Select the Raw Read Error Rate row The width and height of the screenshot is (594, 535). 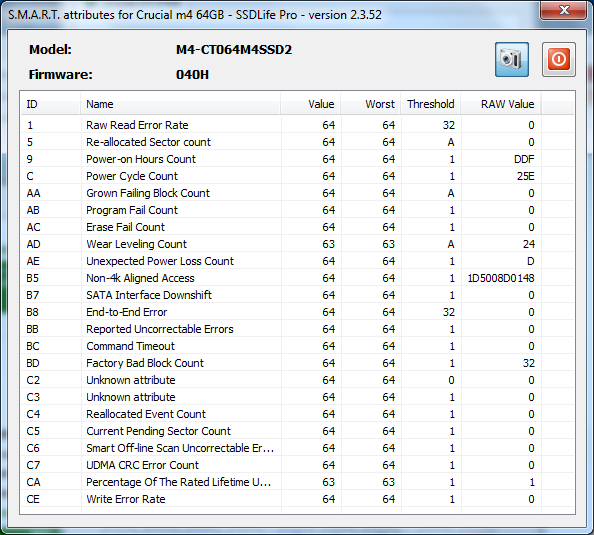281,125
